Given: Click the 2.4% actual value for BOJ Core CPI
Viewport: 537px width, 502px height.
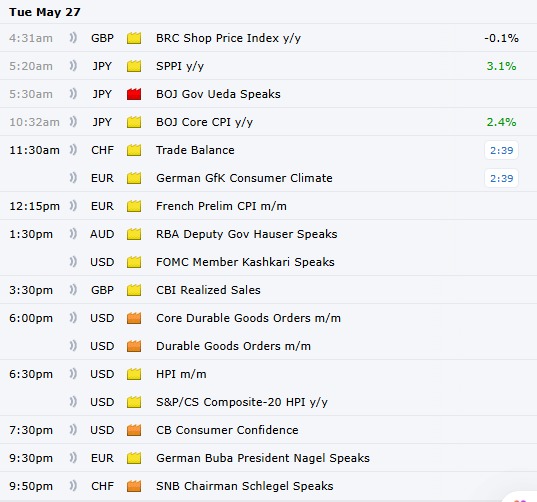Looking at the screenshot, I should 501,122.
